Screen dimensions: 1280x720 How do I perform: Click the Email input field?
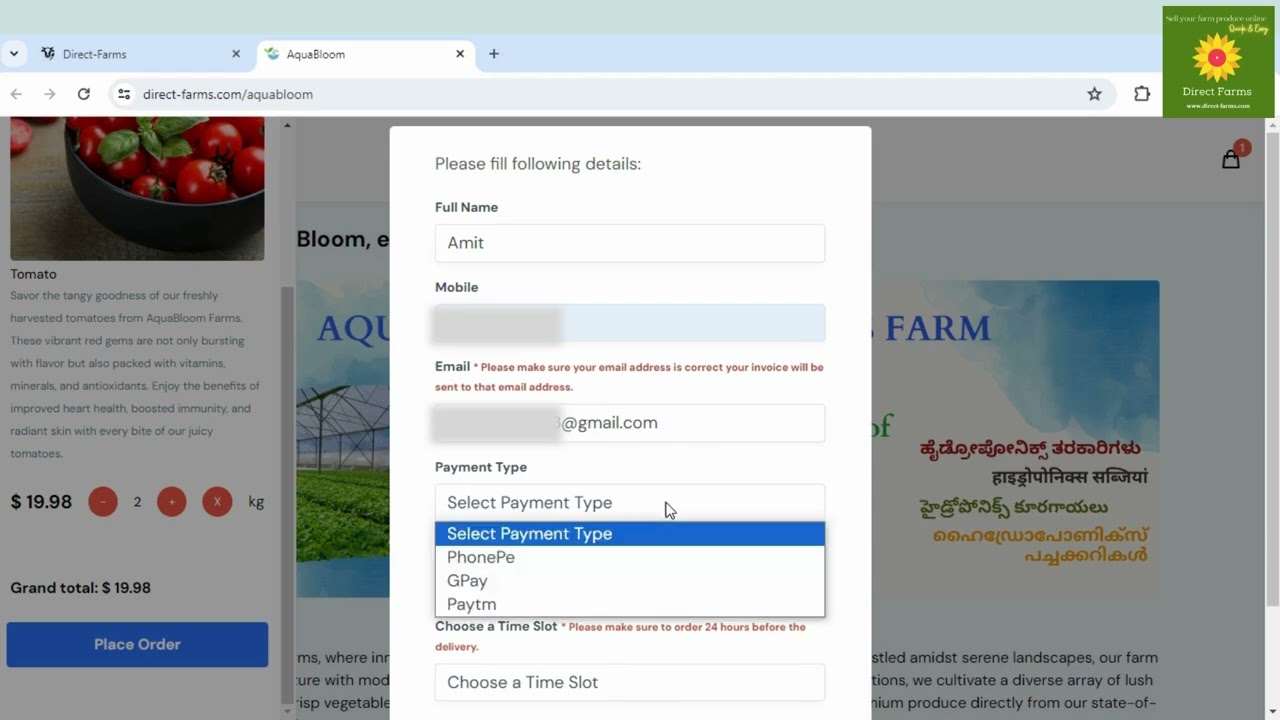(630, 423)
